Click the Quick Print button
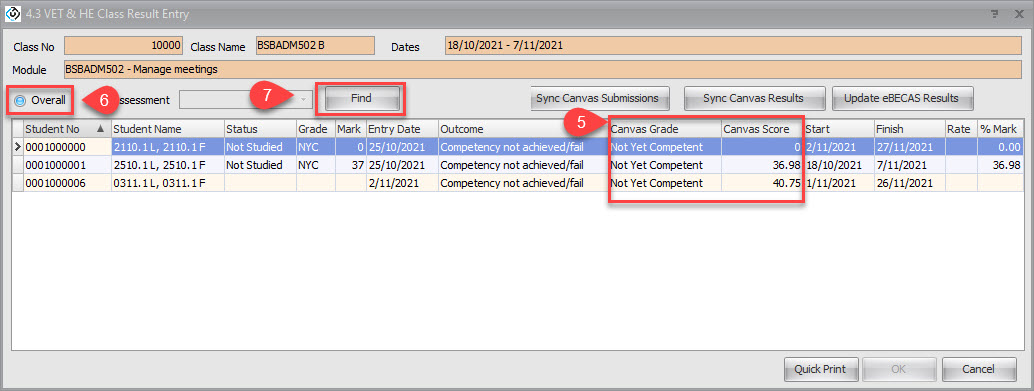Viewport: 1034px width, 391px height. click(821, 369)
